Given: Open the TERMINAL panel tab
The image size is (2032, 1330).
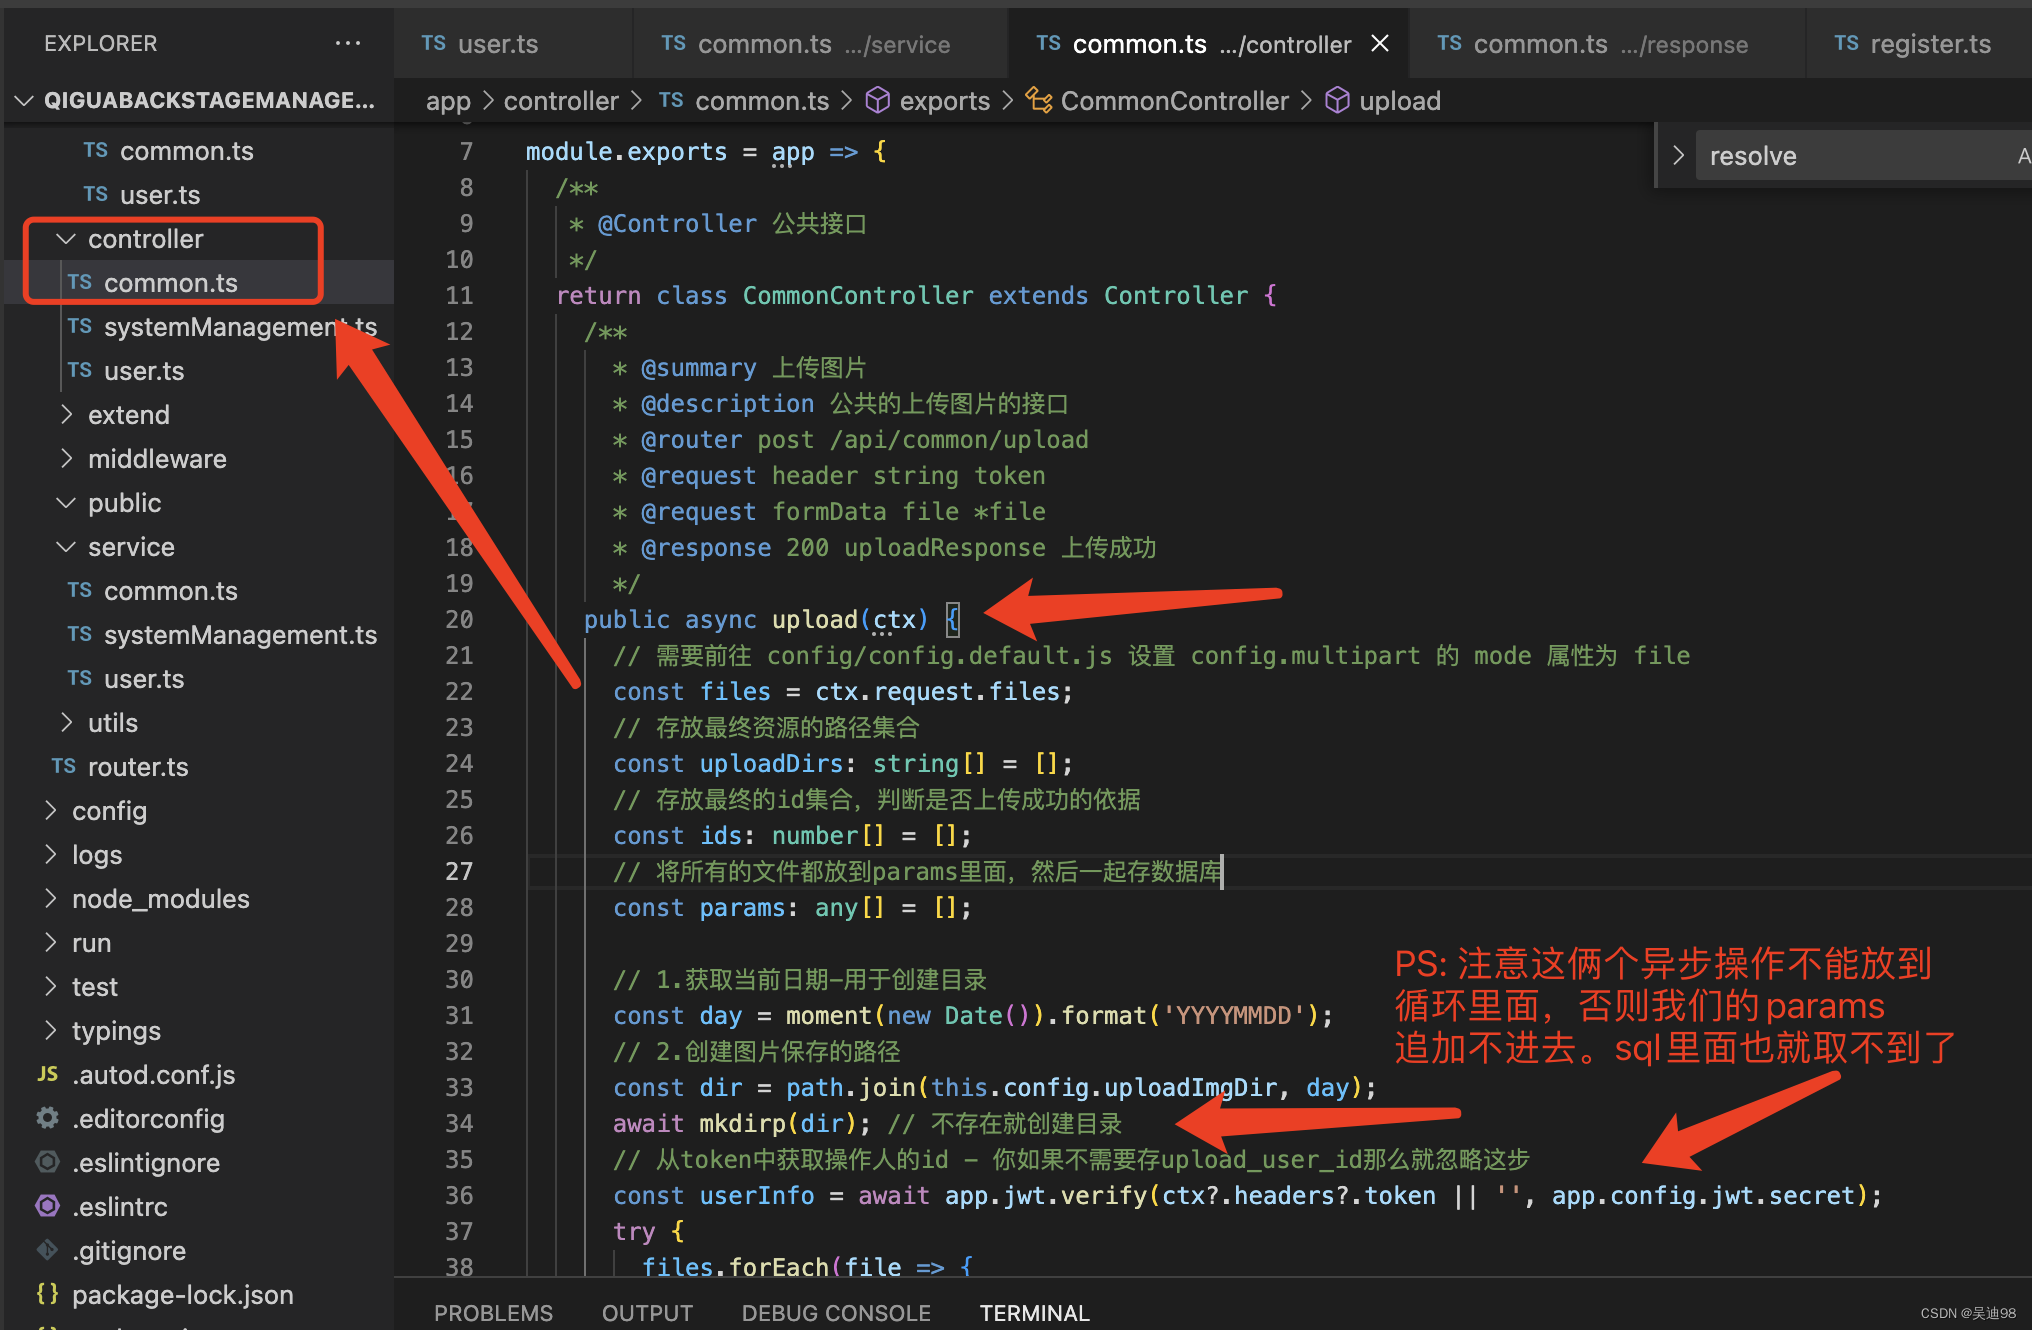Looking at the screenshot, I should click(1034, 1312).
